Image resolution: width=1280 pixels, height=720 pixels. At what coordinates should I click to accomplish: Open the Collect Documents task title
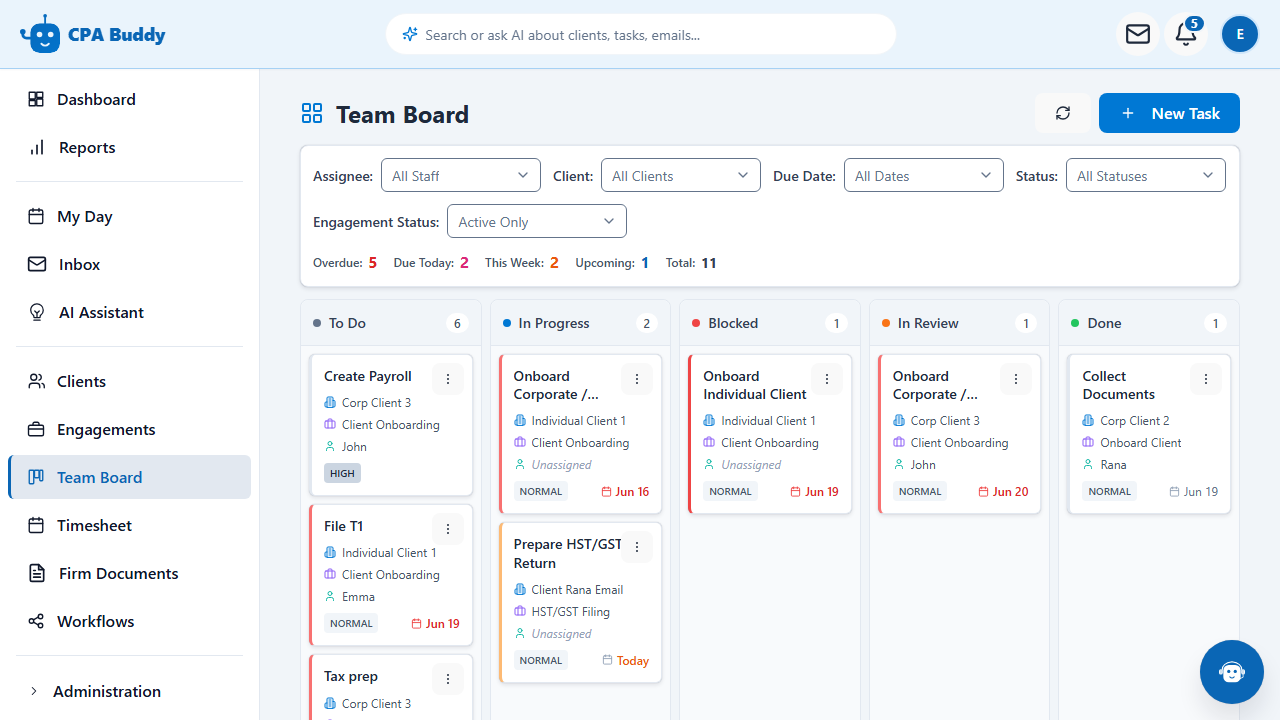1119,385
